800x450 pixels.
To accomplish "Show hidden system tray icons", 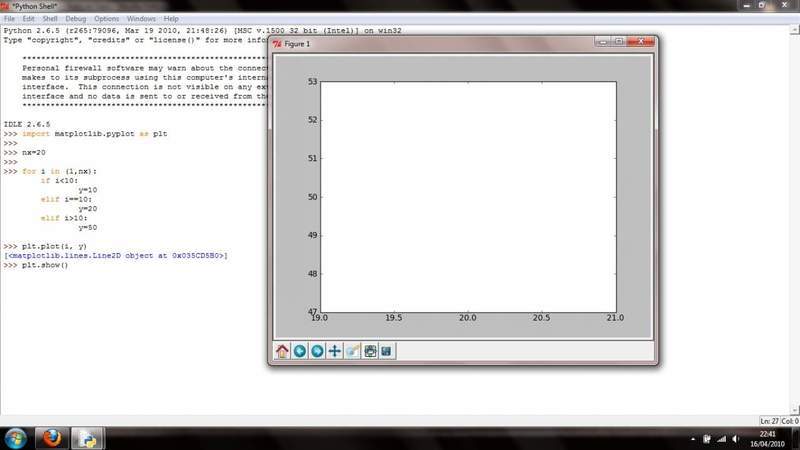I will point(693,438).
